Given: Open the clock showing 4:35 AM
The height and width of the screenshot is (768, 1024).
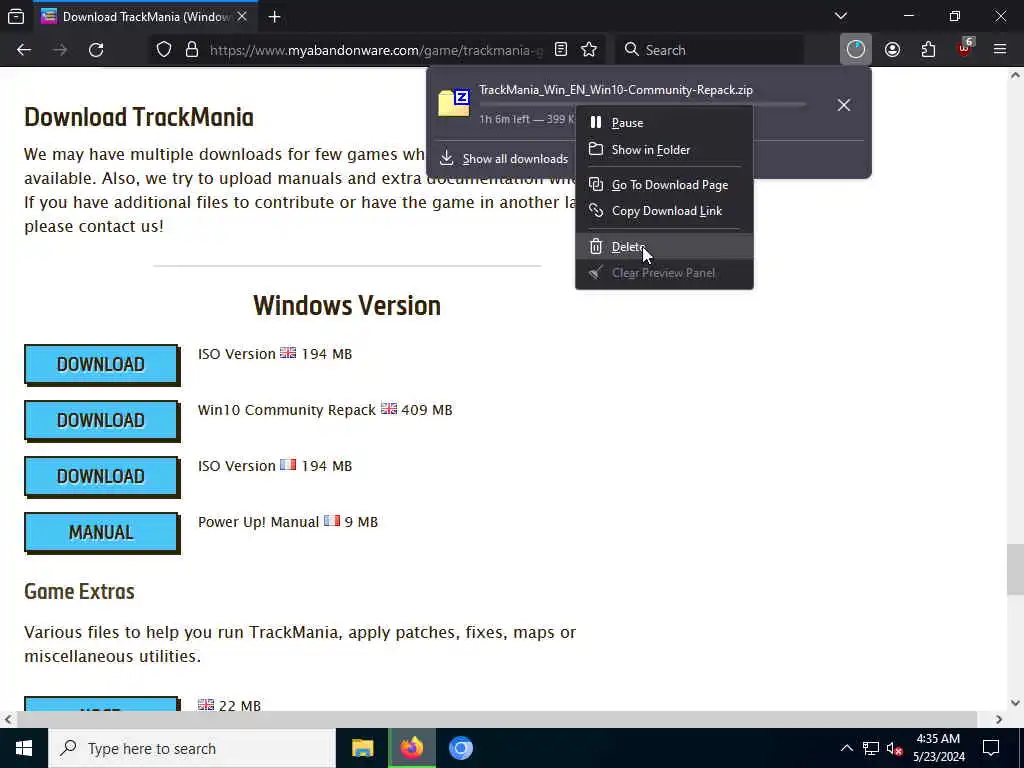Looking at the screenshot, I should coord(938,748).
